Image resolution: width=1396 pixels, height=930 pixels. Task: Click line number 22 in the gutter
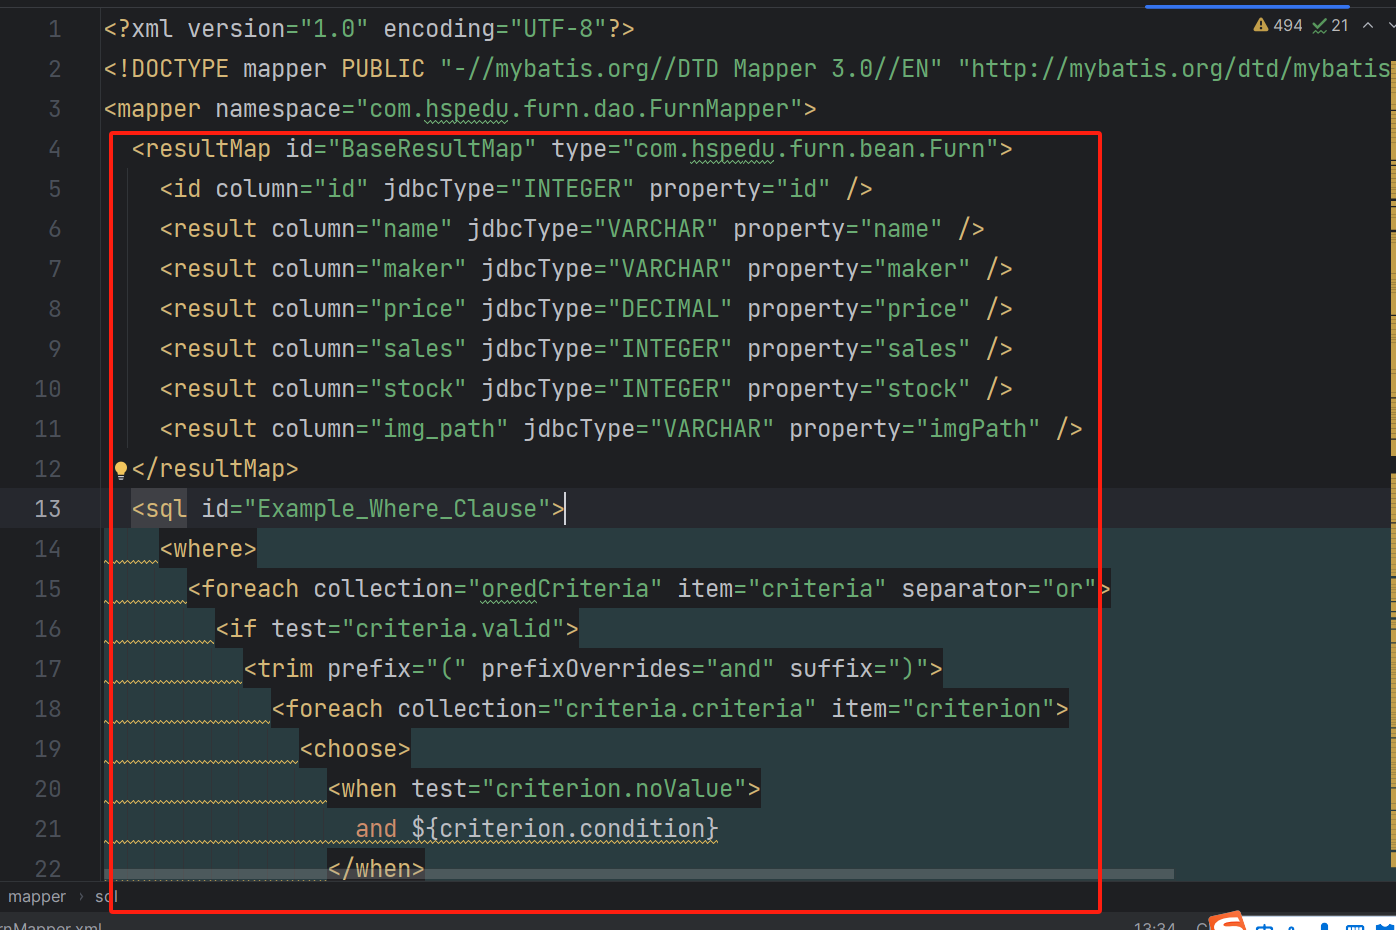click(48, 868)
